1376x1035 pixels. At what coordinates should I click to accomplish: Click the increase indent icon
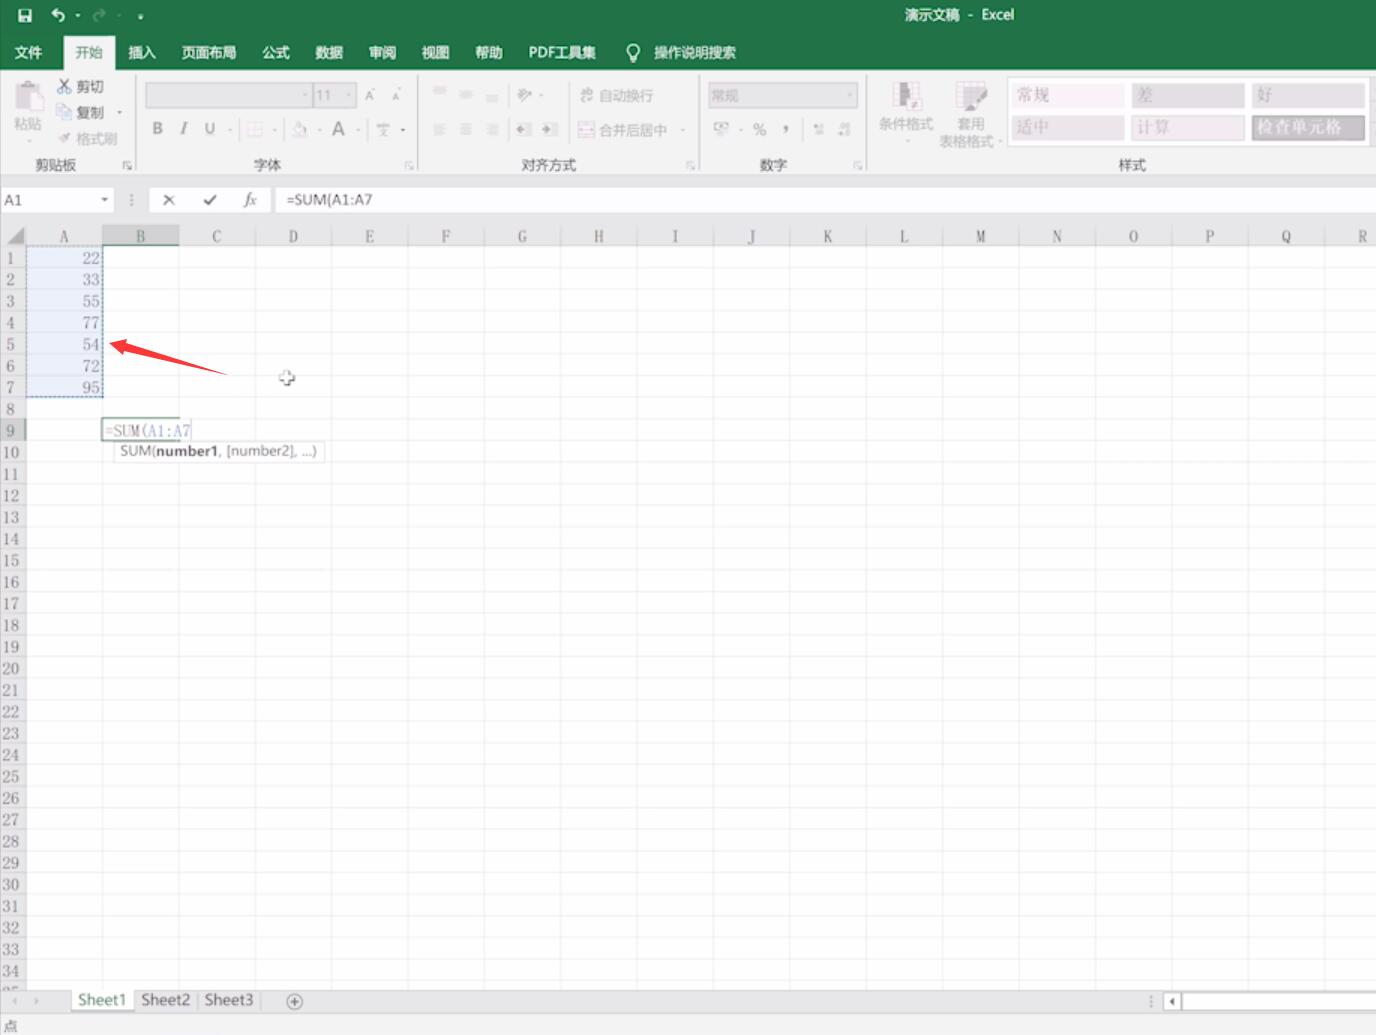point(549,129)
